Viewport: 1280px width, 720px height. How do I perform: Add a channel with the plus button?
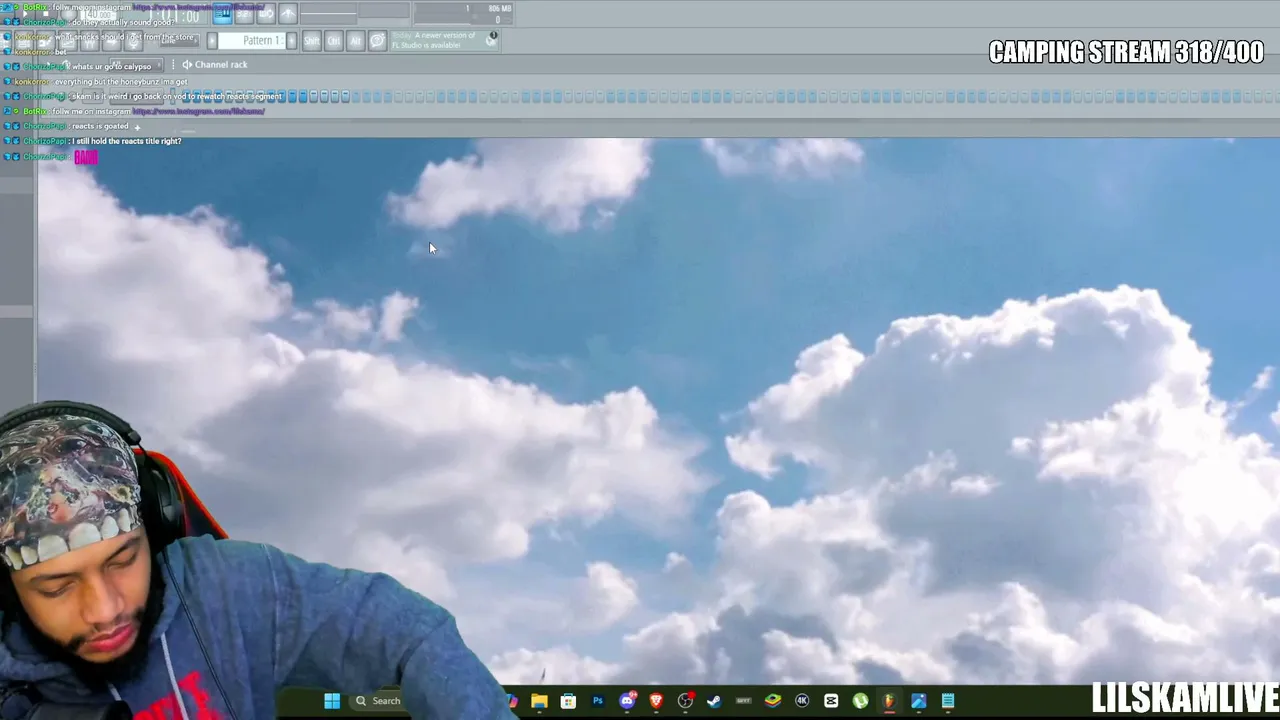pos(137,127)
